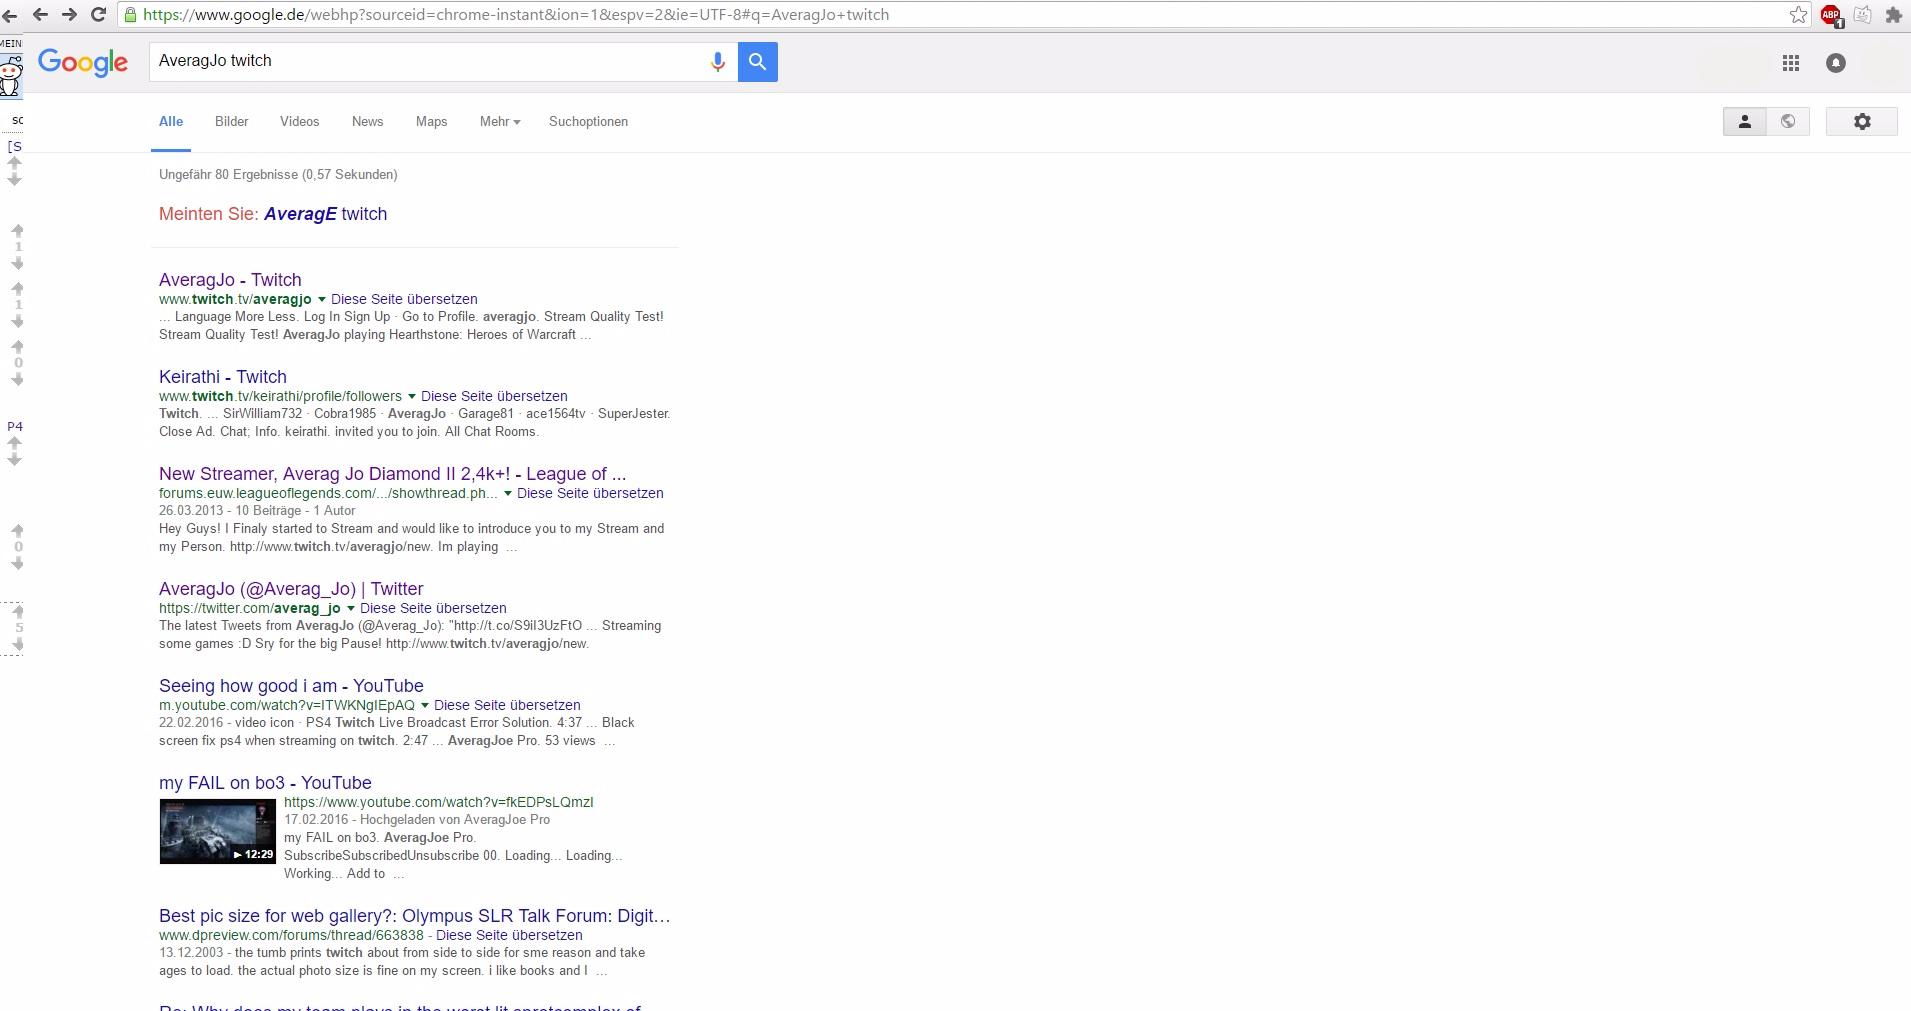Translate the AveragJo Twitch page

click(x=404, y=299)
